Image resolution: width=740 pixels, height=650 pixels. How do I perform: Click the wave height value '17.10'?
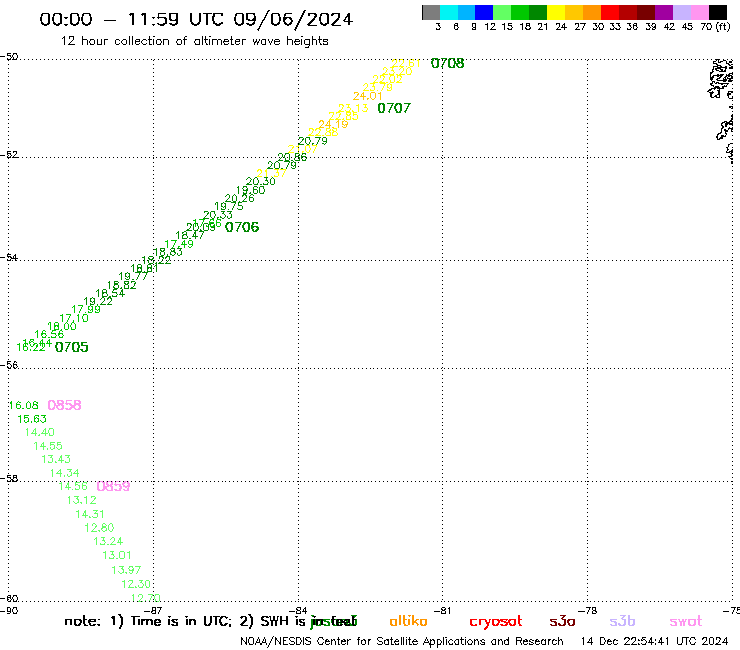pos(74,318)
